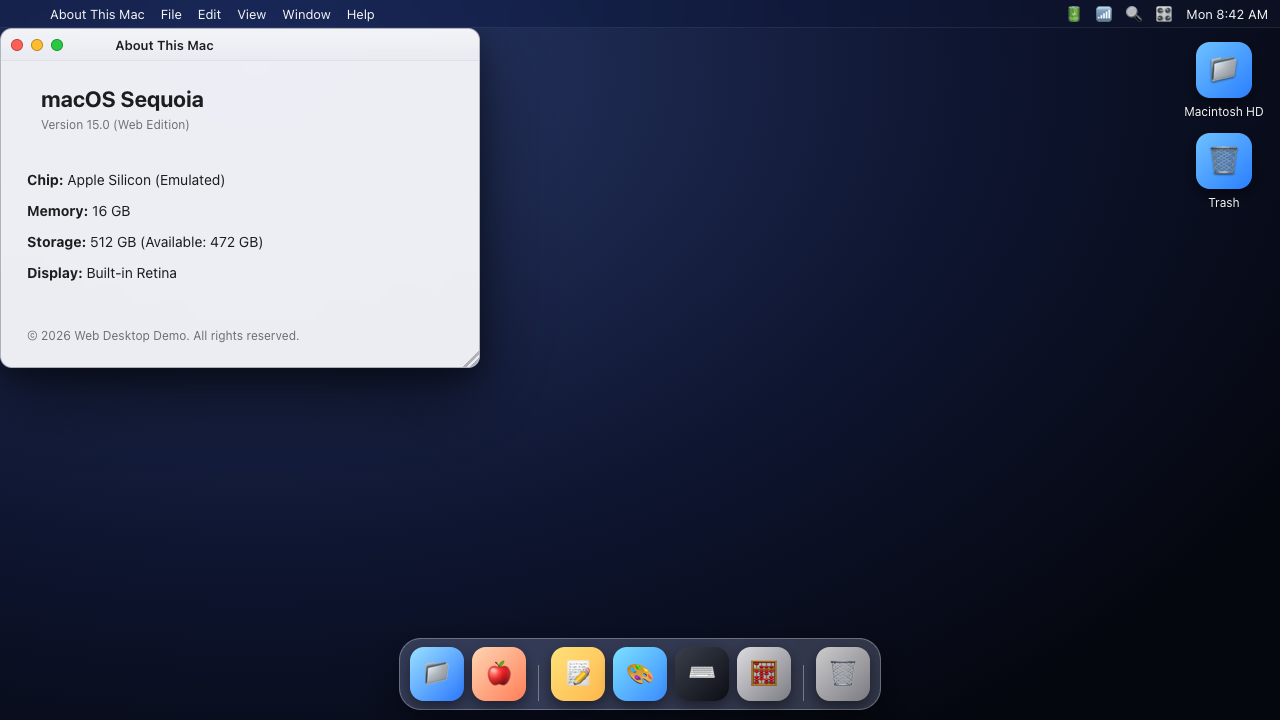Click the About This Mac window title bar

pyautogui.click(x=240, y=45)
